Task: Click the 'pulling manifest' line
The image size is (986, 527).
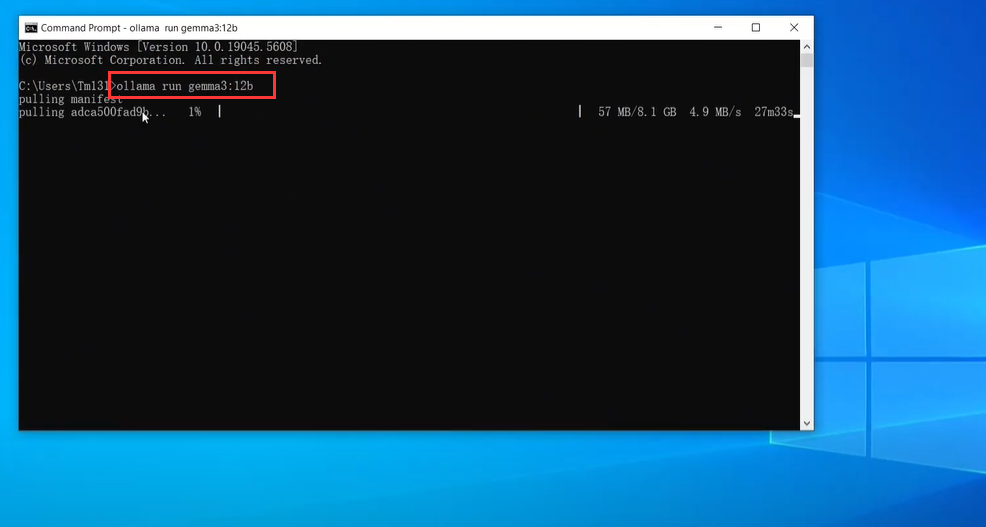Action: (70, 99)
